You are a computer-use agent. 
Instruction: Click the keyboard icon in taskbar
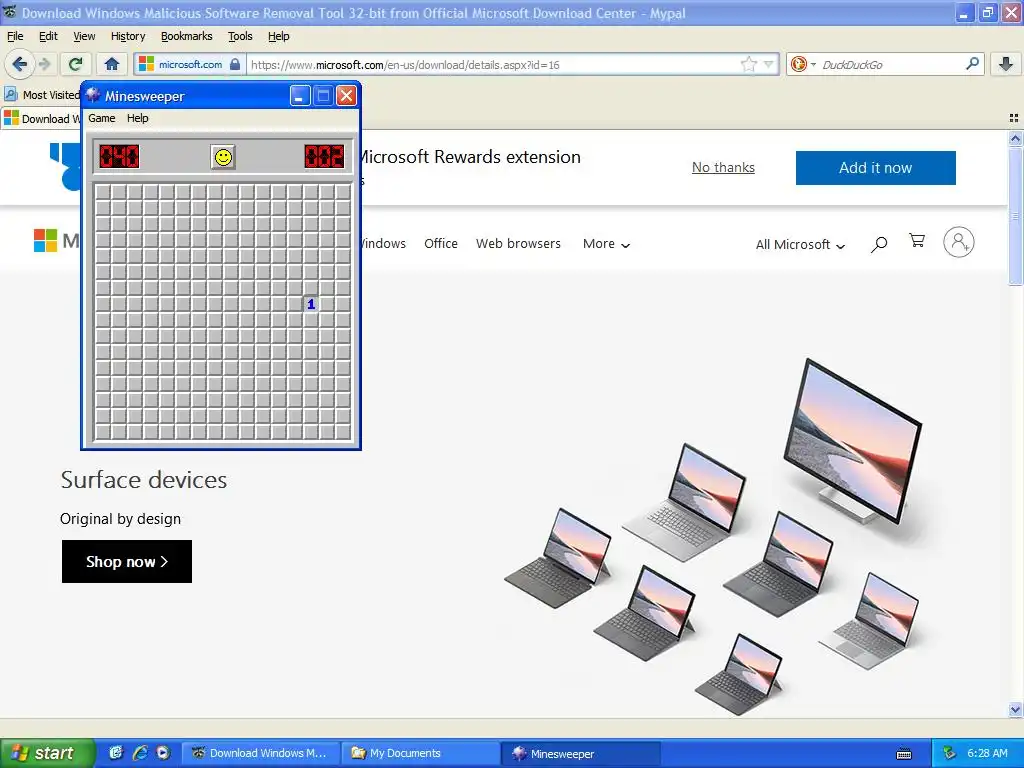tap(904, 754)
